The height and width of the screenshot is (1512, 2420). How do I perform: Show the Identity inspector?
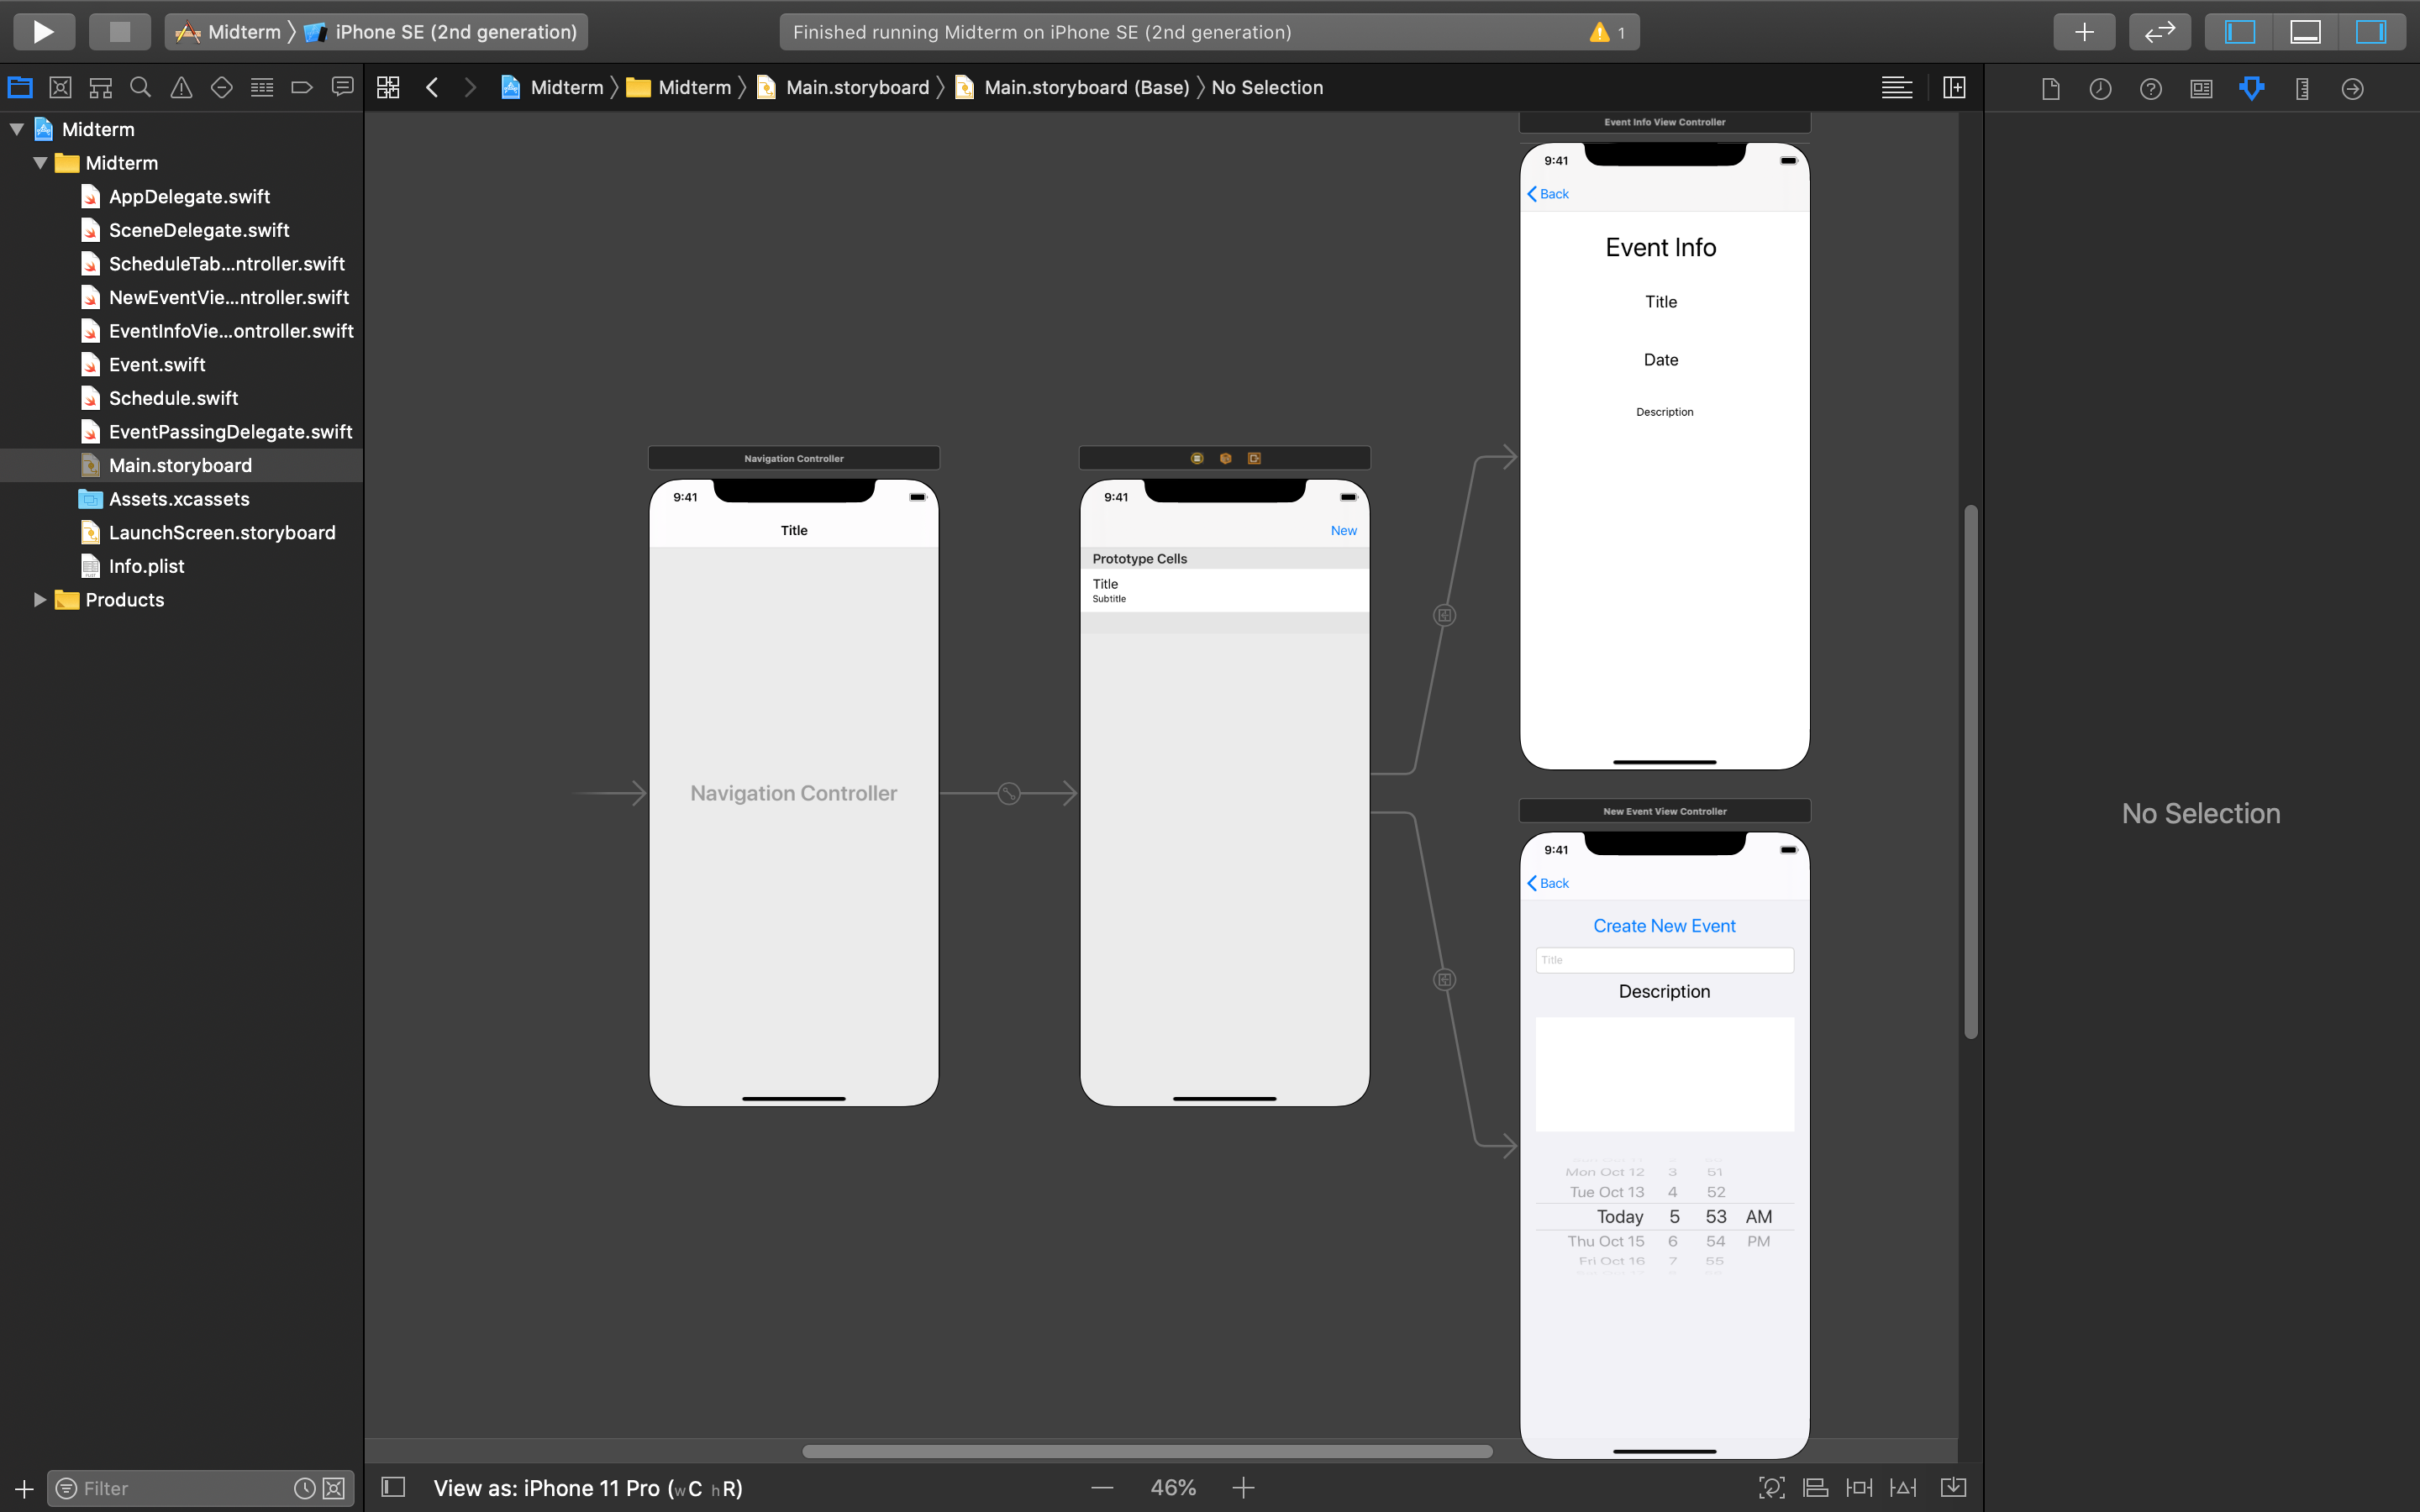(x=2201, y=89)
